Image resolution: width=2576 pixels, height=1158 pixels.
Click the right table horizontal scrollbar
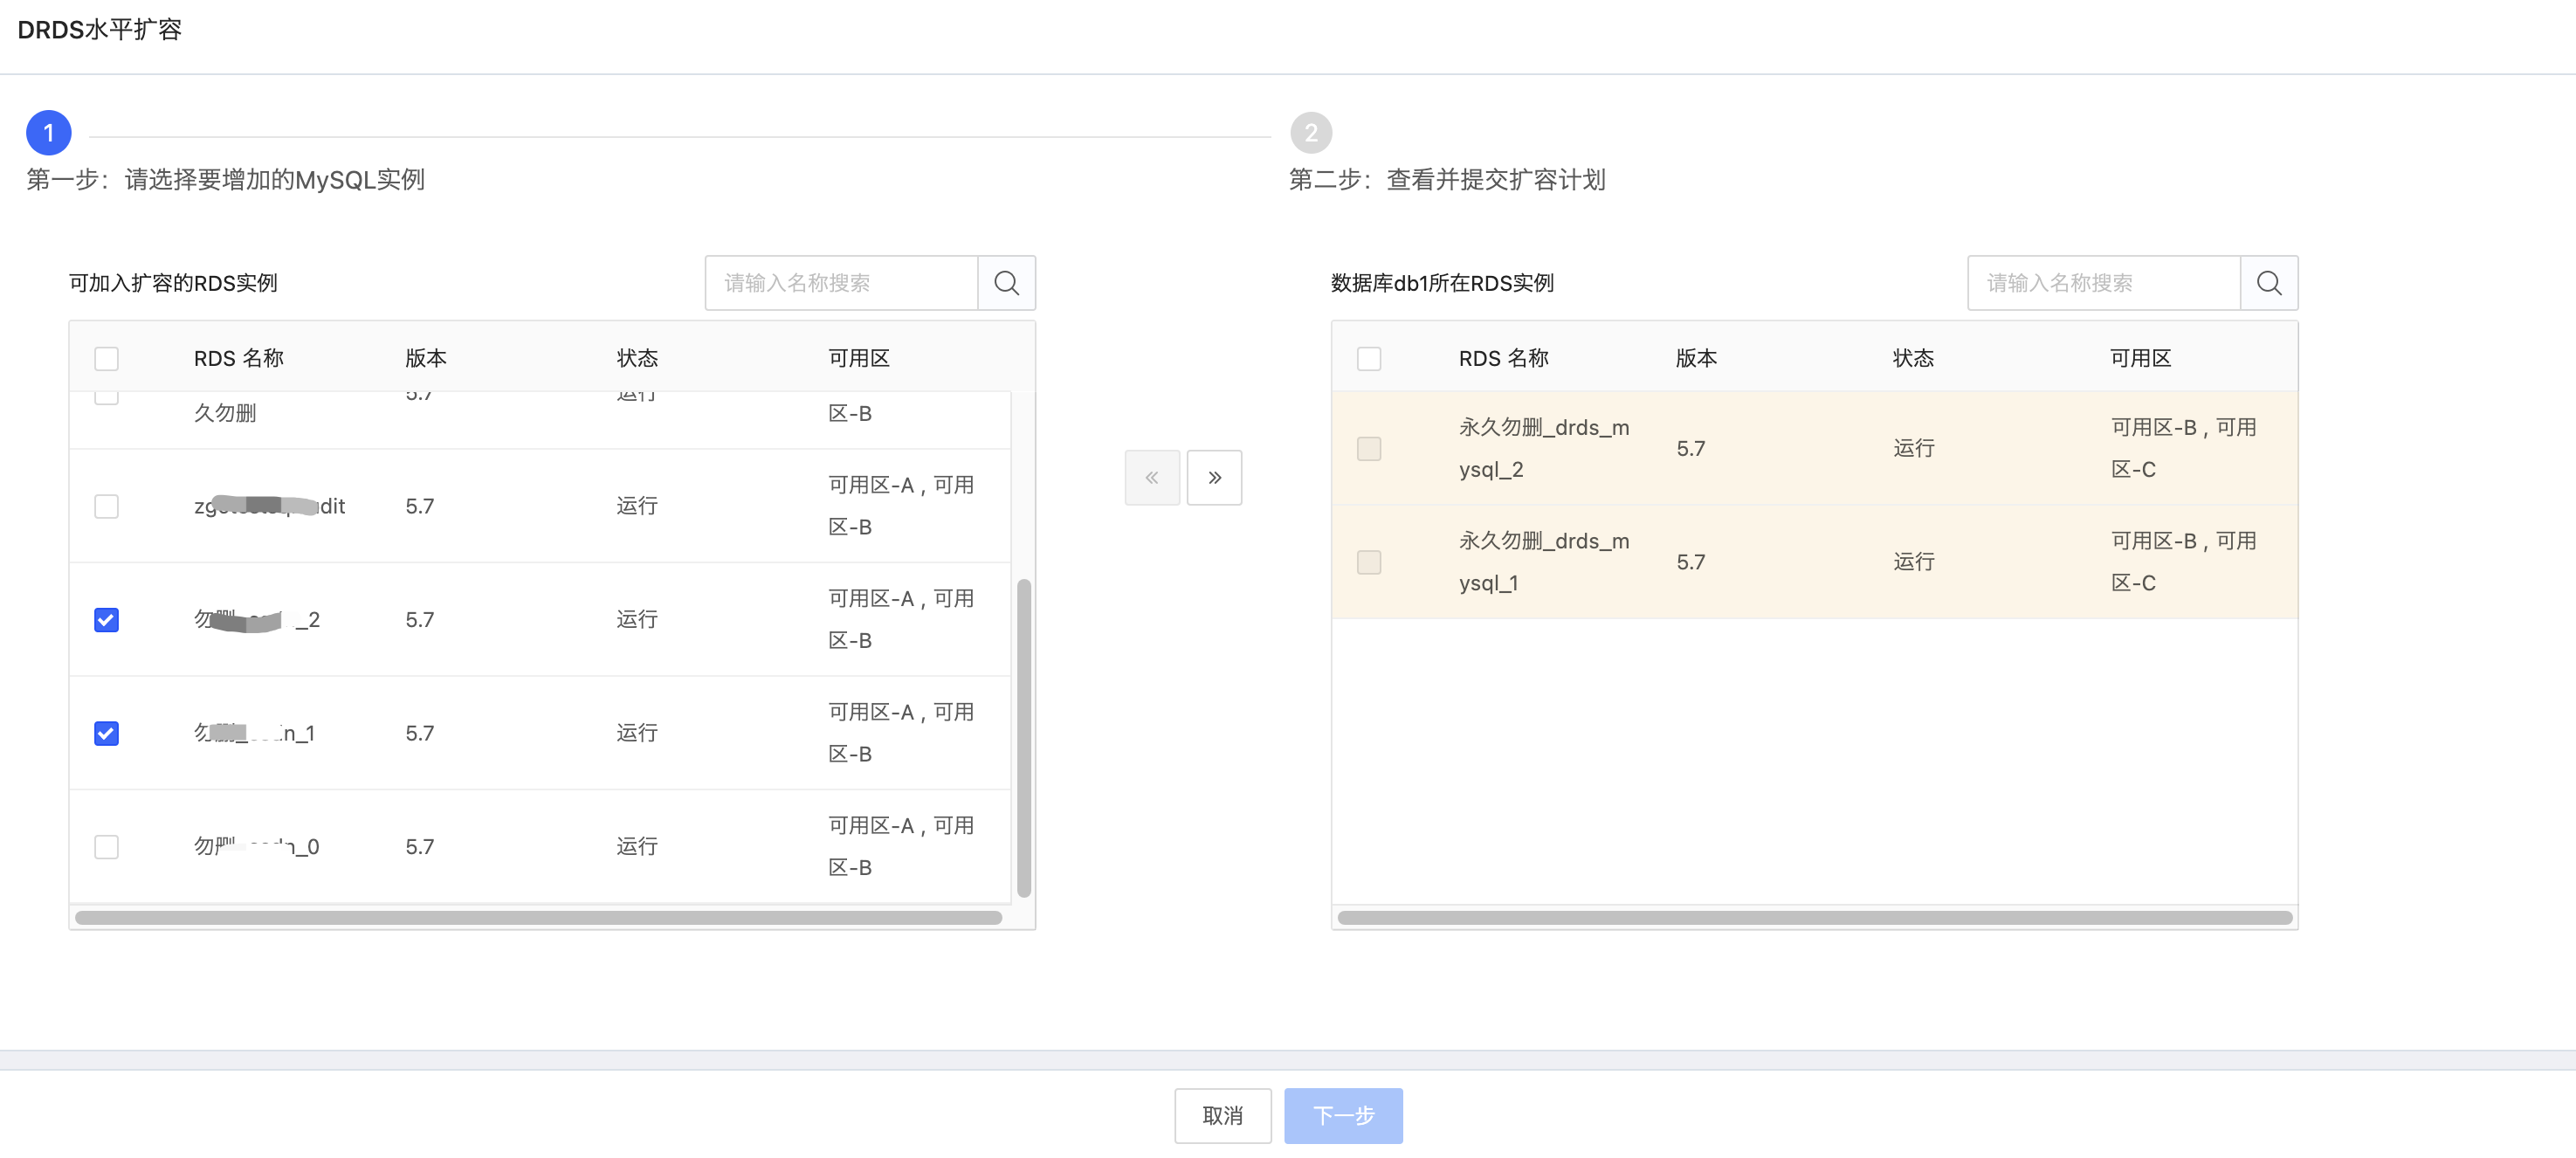pyautogui.click(x=1814, y=918)
